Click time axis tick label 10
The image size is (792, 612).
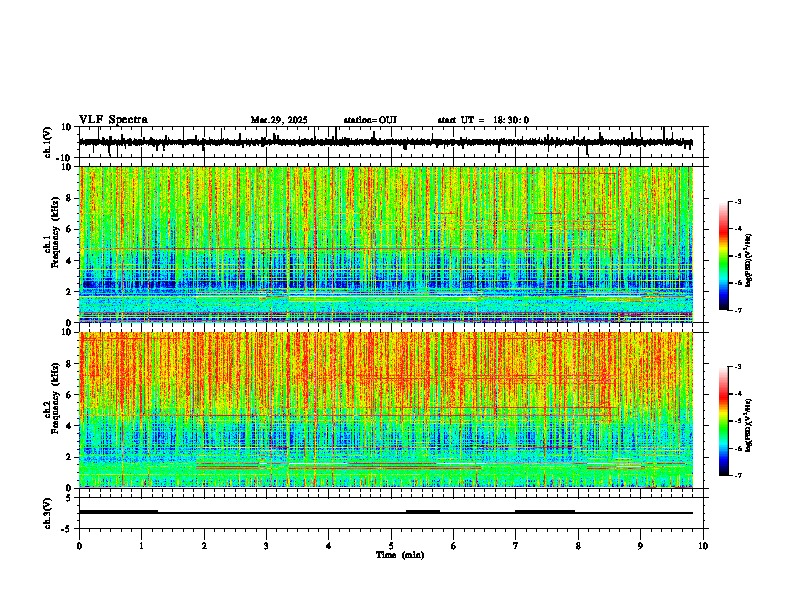[x=703, y=546]
